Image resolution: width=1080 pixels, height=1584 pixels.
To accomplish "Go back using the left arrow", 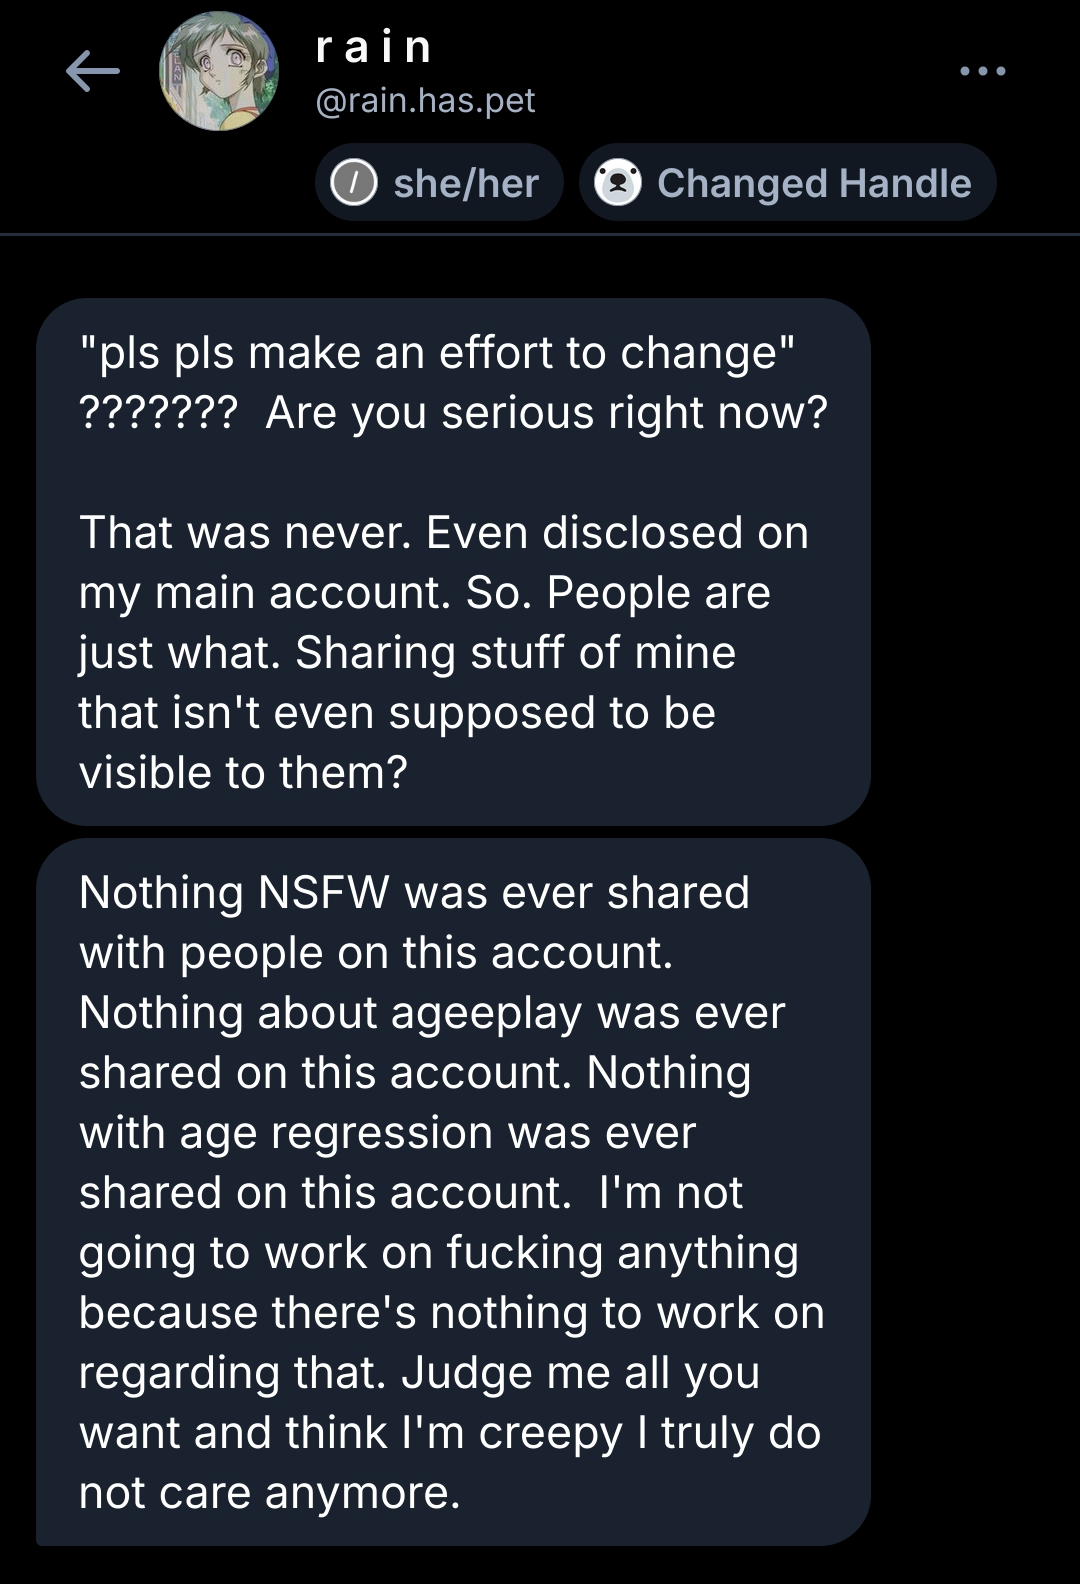I will (92, 72).
